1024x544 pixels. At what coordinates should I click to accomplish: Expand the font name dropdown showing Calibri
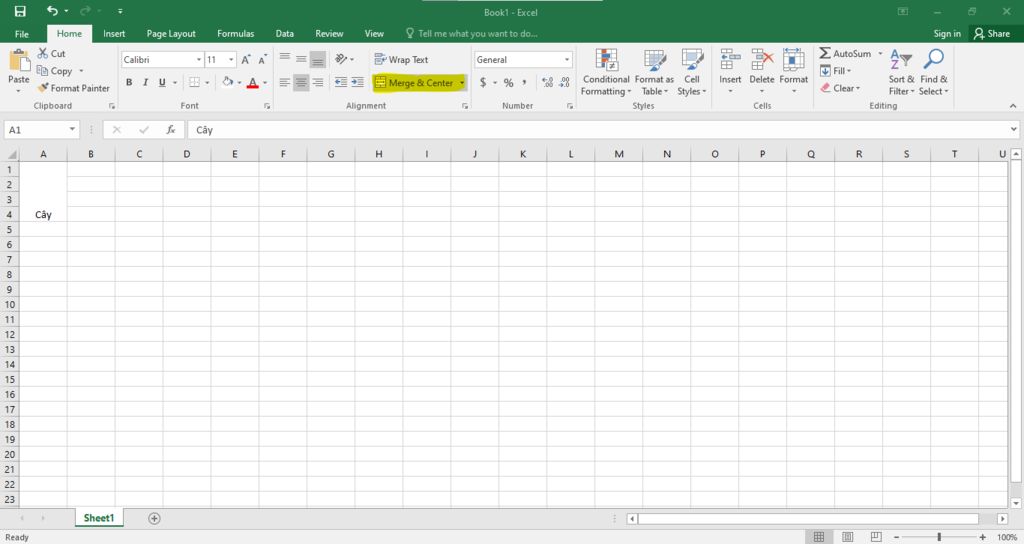pyautogui.click(x=199, y=60)
